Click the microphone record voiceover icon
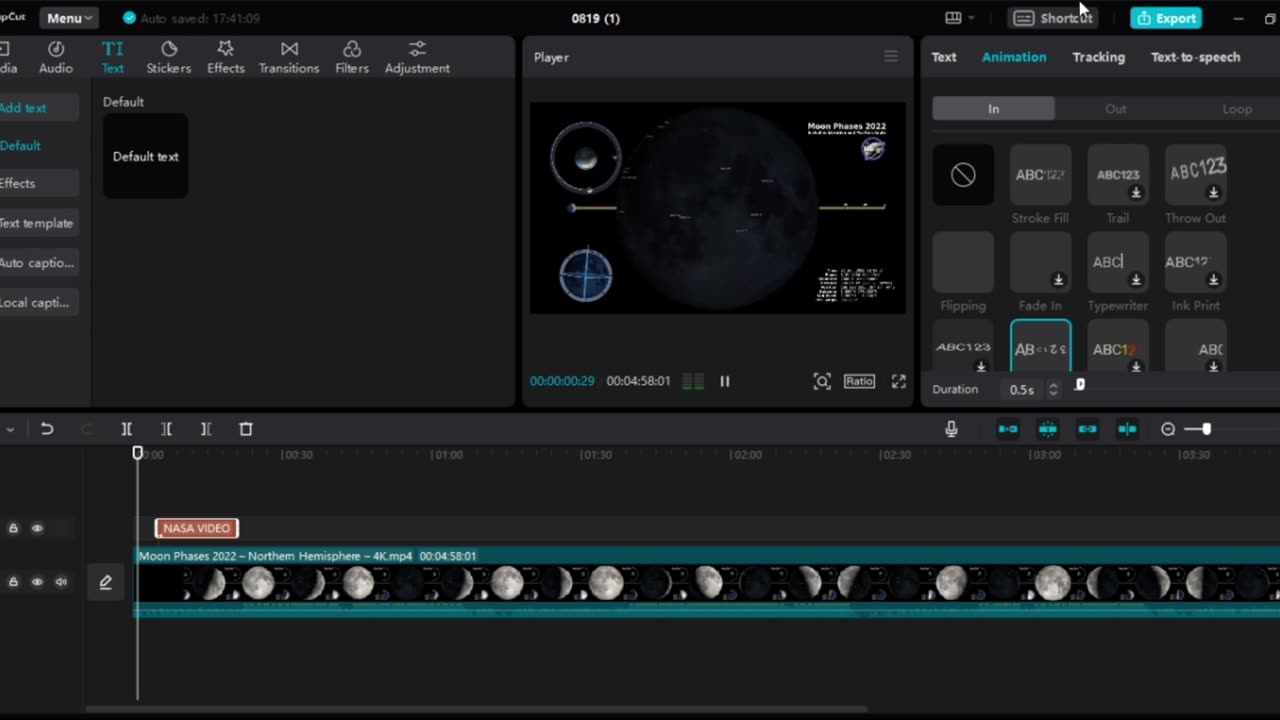This screenshot has width=1280, height=720. tap(951, 429)
